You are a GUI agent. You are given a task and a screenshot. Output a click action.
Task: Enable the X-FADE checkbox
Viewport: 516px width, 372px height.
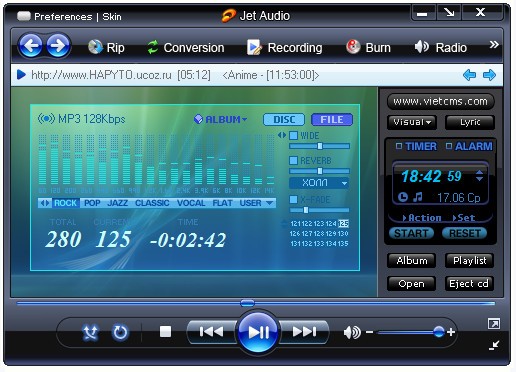293,199
